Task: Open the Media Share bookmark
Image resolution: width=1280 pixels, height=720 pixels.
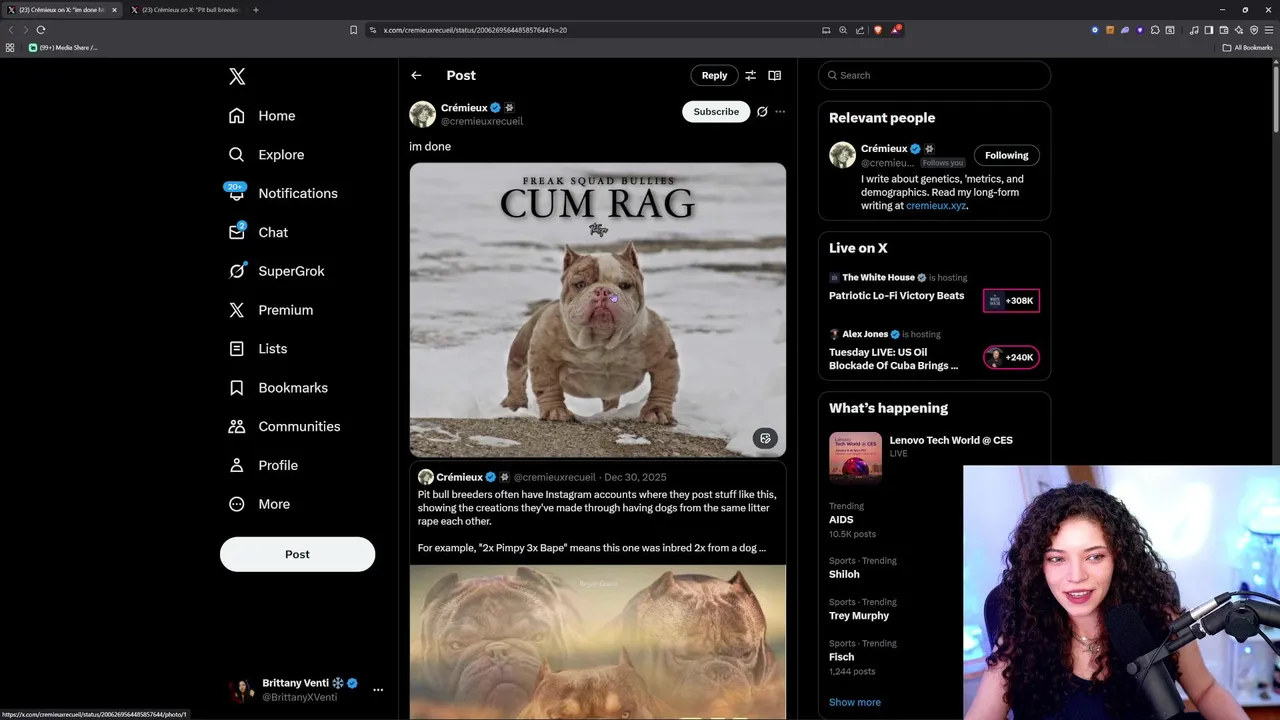Action: pyautogui.click(x=63, y=47)
